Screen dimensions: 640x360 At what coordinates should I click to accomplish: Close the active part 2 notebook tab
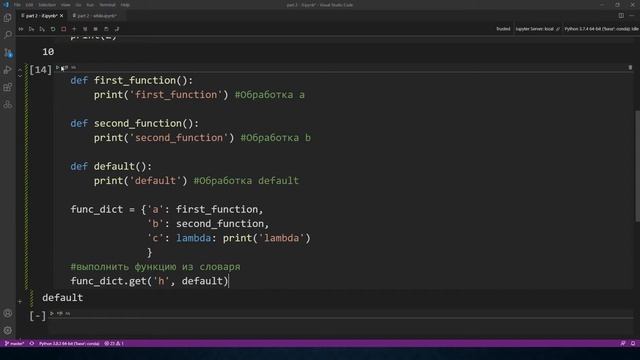[x=62, y=16]
